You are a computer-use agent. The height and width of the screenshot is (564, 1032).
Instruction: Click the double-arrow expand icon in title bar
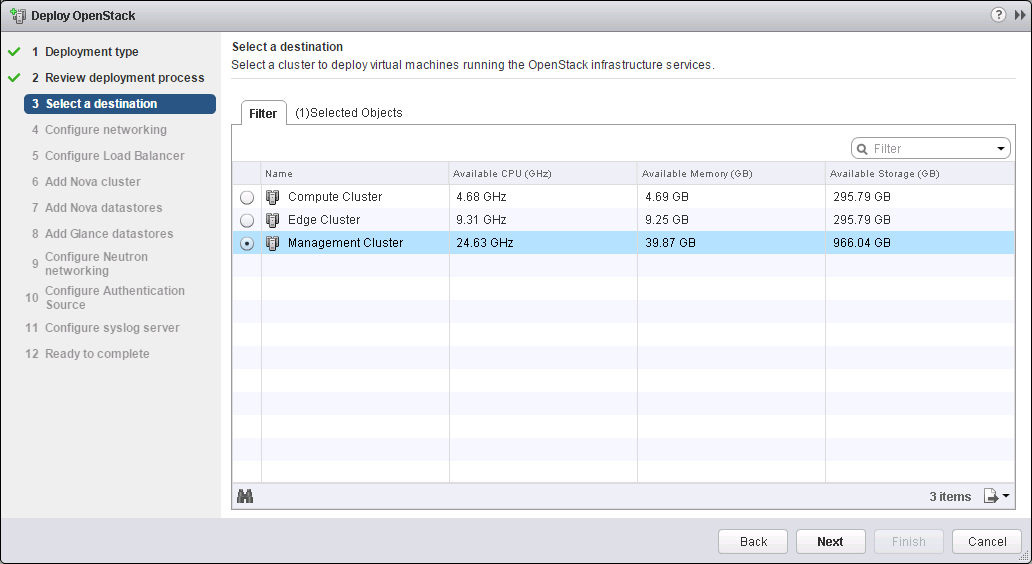point(1019,15)
